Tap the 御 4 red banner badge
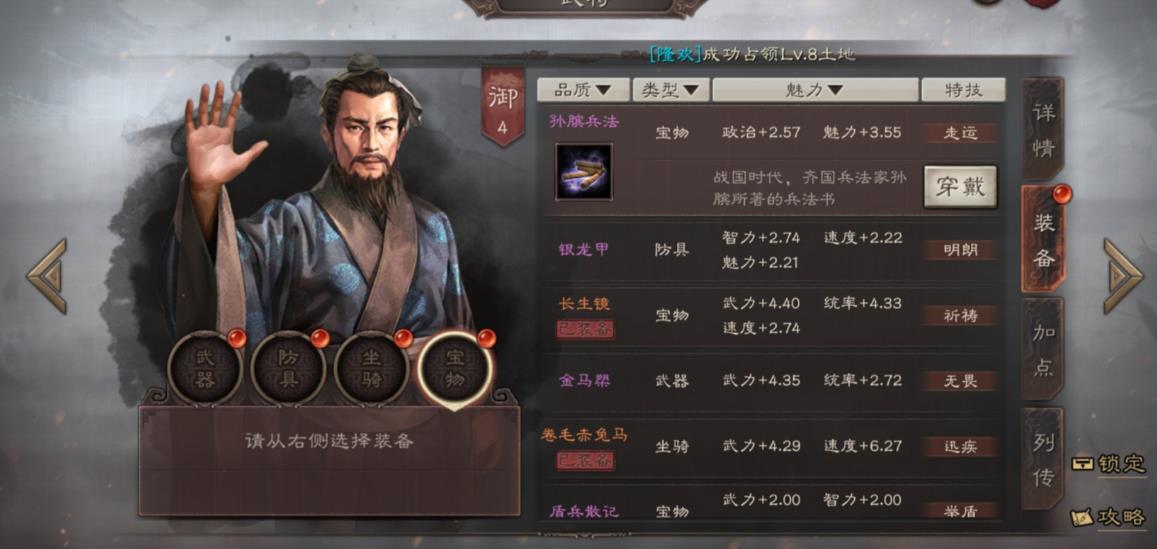Image resolution: width=1157 pixels, height=549 pixels. 502,106
